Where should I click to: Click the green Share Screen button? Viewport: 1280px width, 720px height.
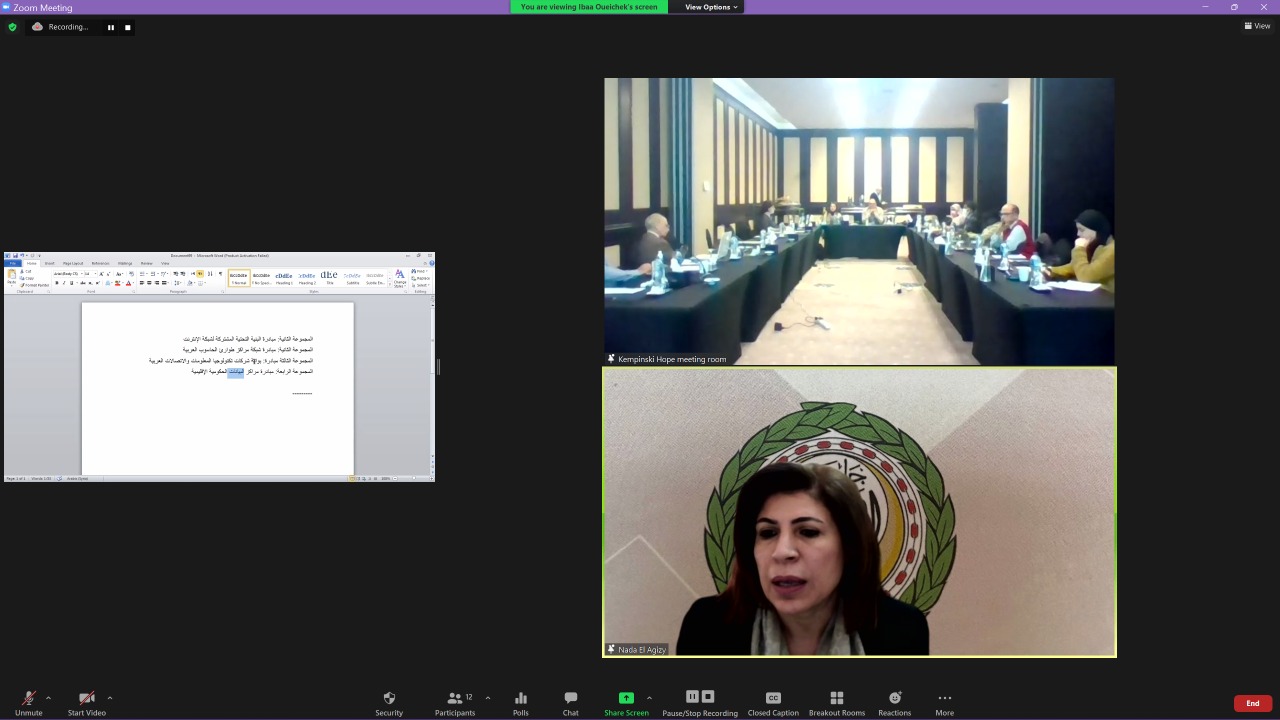click(x=626, y=703)
